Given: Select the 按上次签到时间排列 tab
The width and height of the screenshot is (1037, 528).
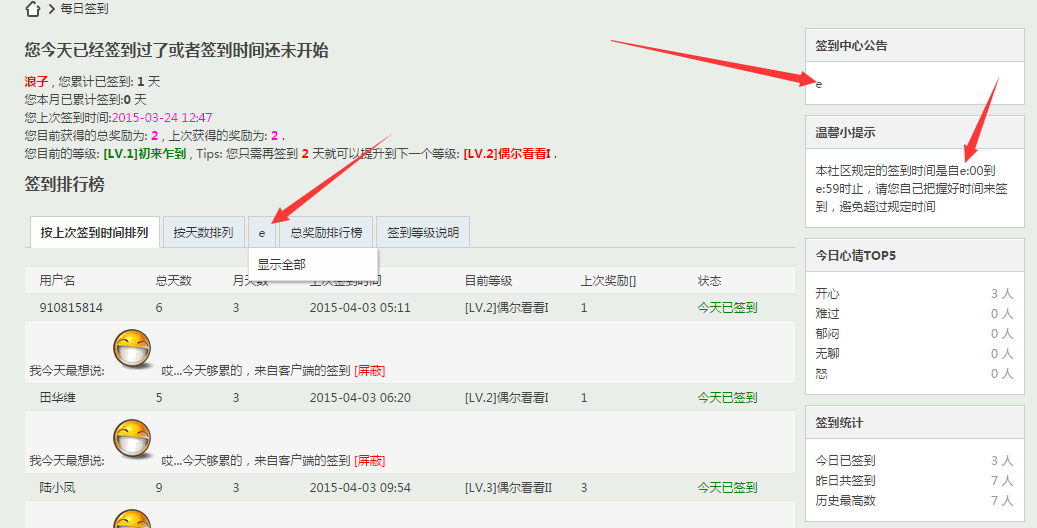Looking at the screenshot, I should (95, 233).
